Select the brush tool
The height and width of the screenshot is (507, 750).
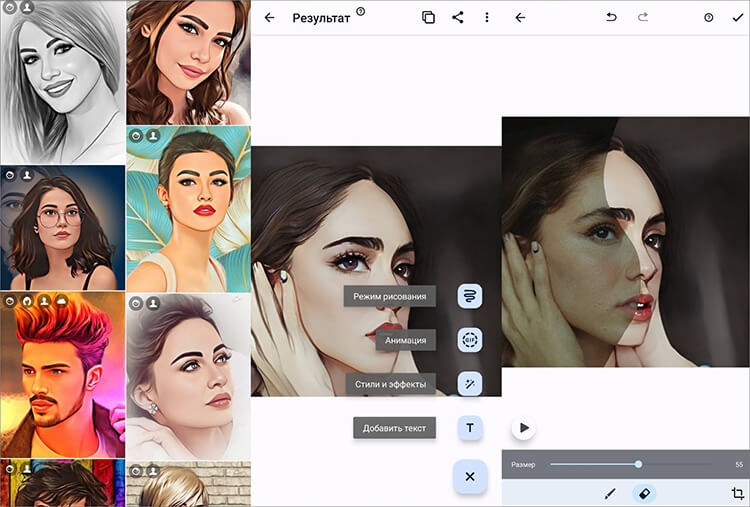tap(610, 493)
